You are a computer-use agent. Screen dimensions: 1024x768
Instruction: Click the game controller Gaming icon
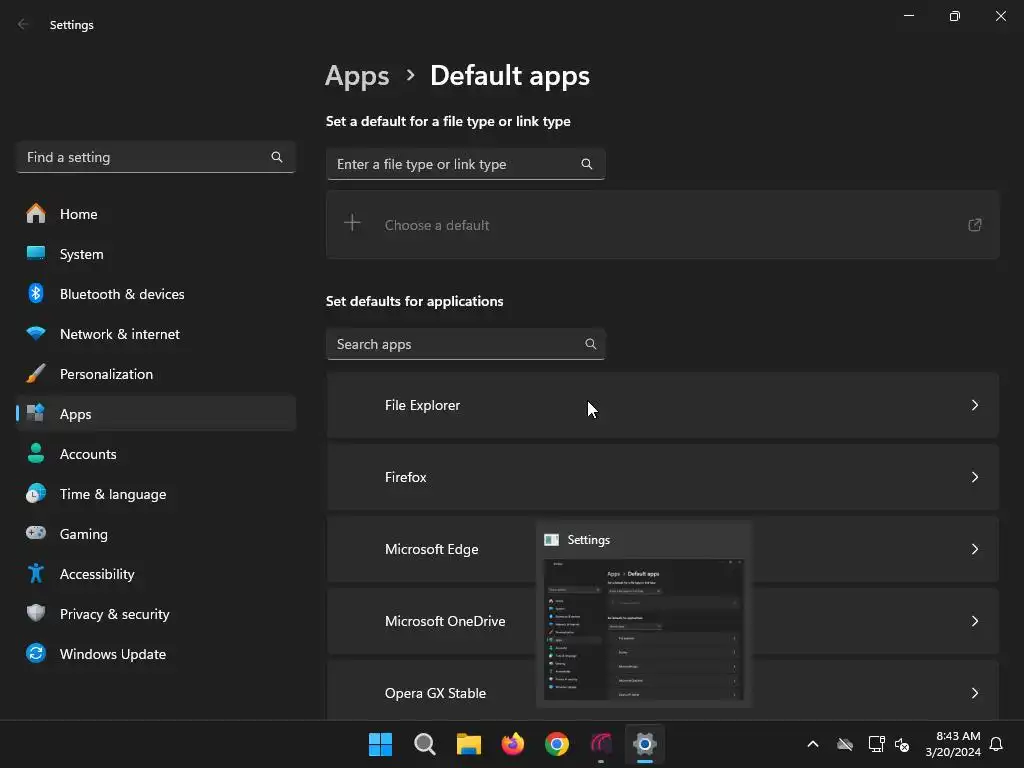(x=36, y=533)
